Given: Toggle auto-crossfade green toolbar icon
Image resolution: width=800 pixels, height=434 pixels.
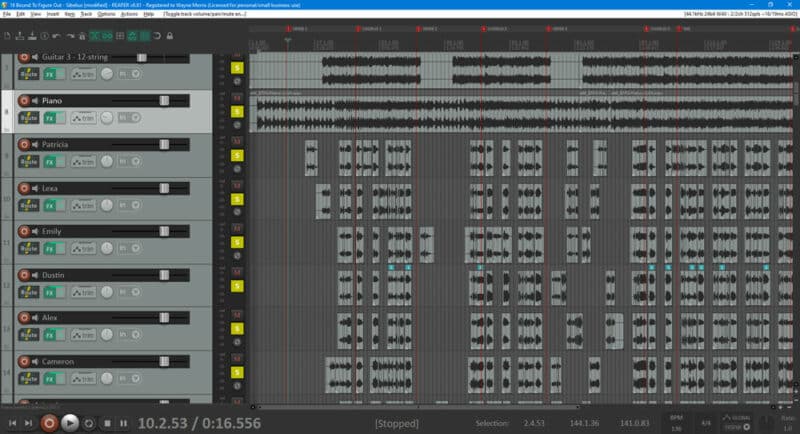Looking at the screenshot, I should (x=95, y=36).
